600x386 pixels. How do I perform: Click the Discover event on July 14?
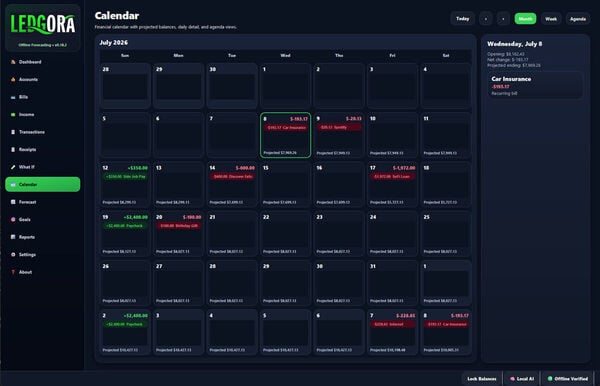[232, 177]
